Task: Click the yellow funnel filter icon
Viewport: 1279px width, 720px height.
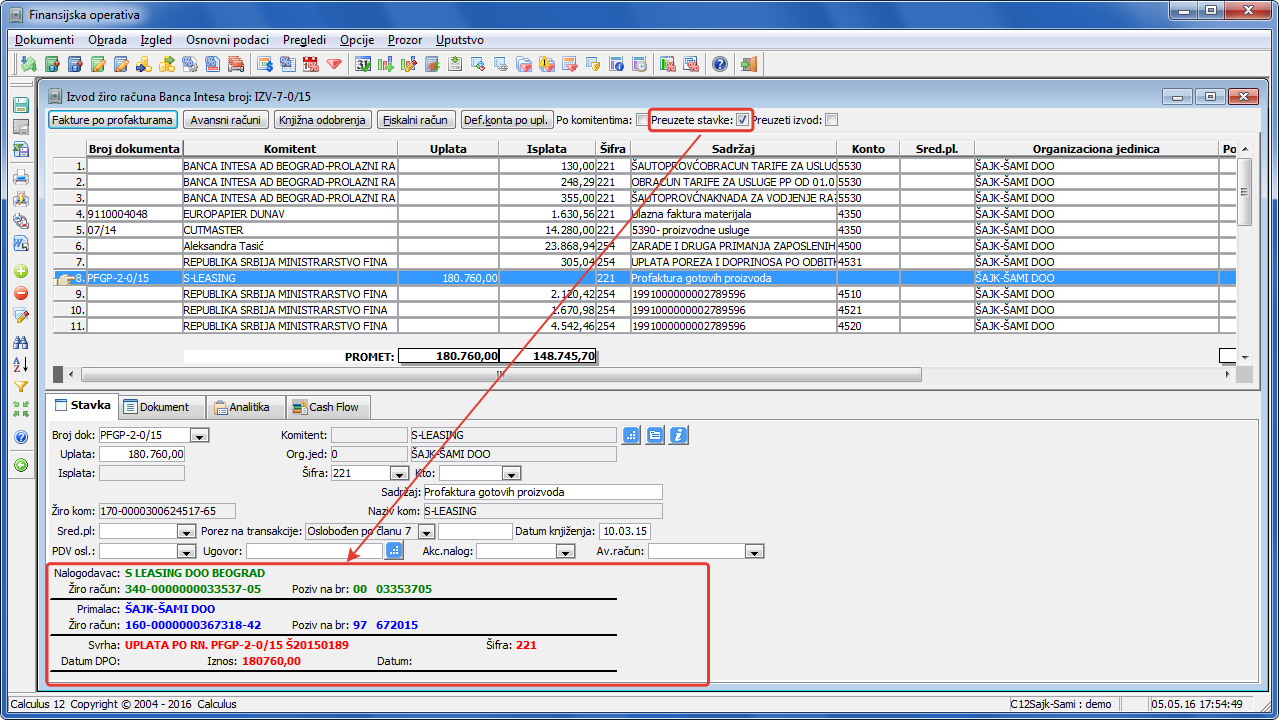Action: click(20, 387)
